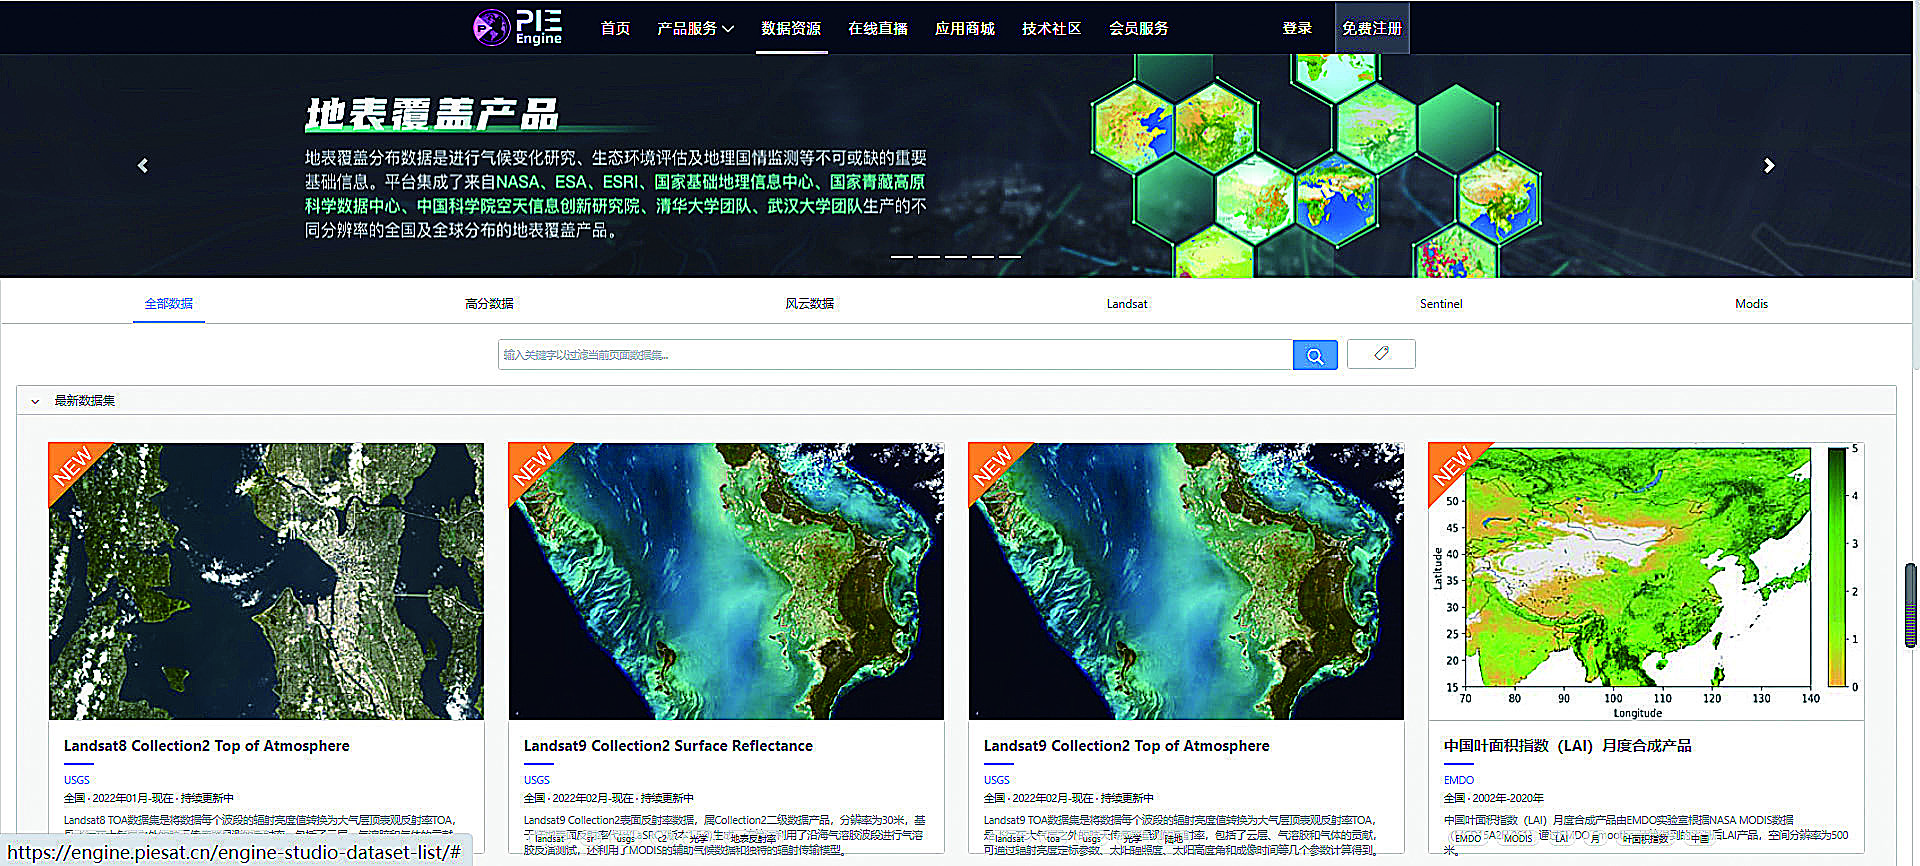Click the page vertical scrollbar thumb
1920x866 pixels.
pos(1911,605)
